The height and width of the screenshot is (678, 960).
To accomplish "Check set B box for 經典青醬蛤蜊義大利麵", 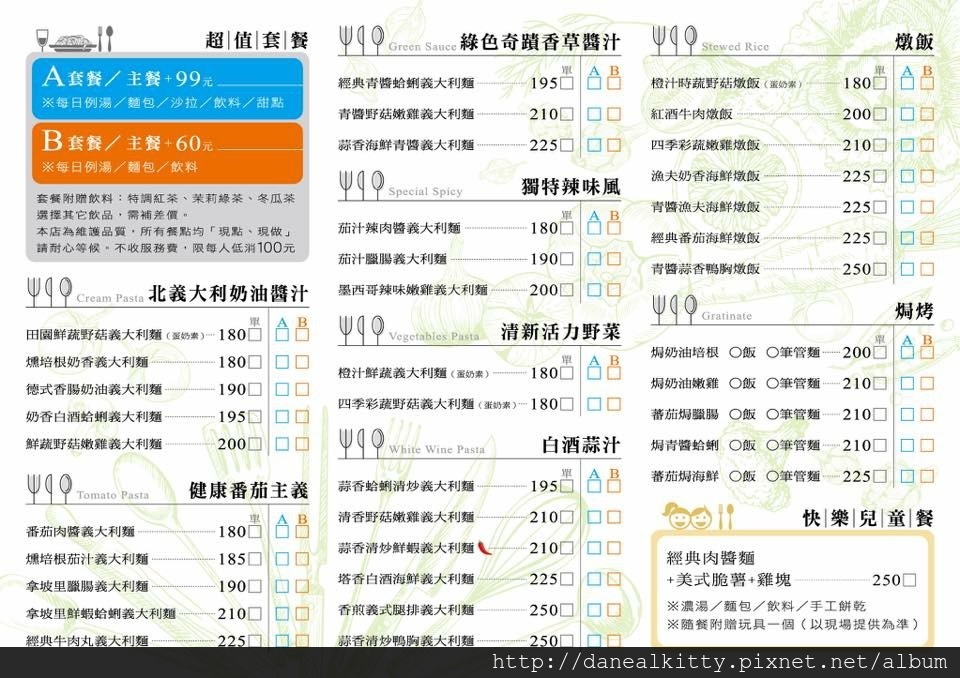I will click(x=614, y=83).
